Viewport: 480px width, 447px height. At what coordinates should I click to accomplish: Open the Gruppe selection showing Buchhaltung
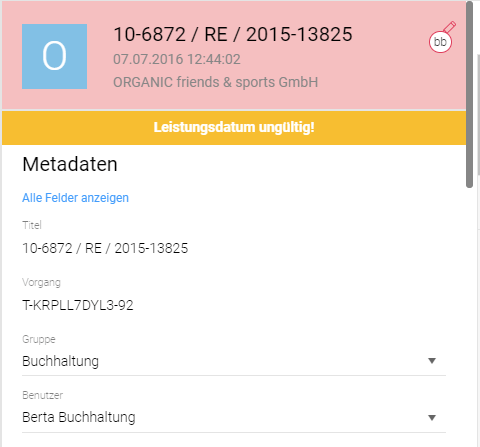click(x=234, y=361)
